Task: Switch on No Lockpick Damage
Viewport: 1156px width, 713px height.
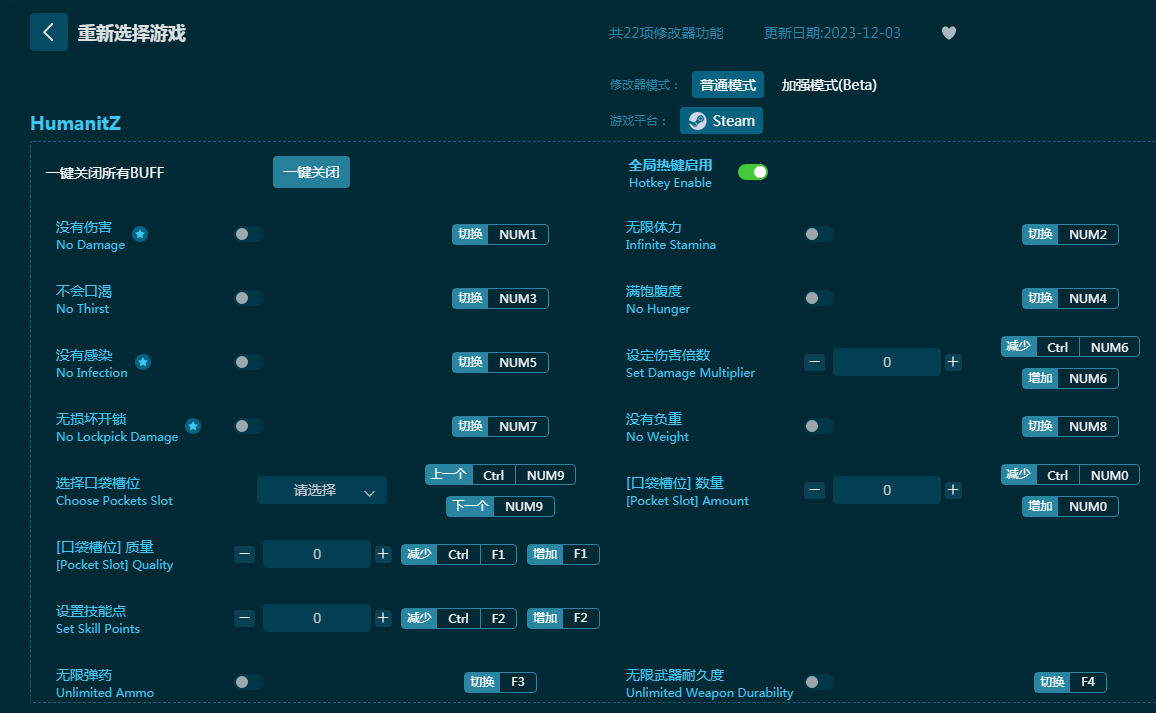Action: 249,426
